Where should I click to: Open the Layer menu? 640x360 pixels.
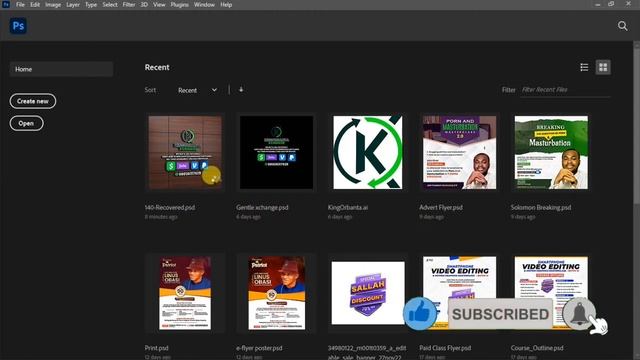click(73, 5)
